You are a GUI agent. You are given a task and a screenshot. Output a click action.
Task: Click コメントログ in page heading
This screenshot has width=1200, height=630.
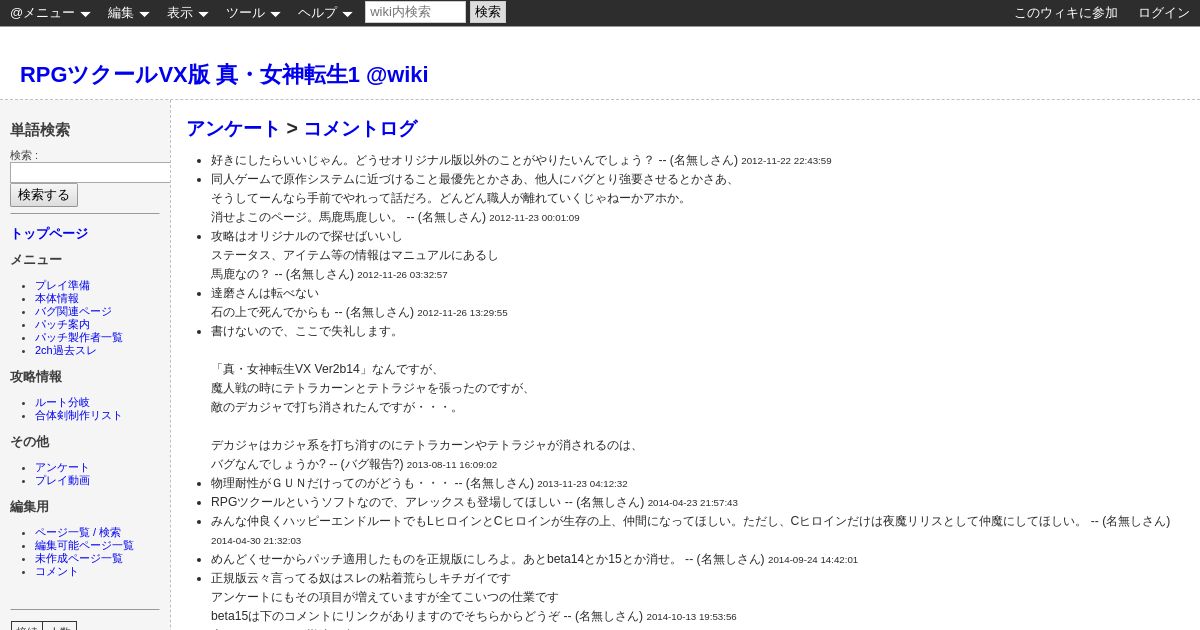tap(360, 128)
